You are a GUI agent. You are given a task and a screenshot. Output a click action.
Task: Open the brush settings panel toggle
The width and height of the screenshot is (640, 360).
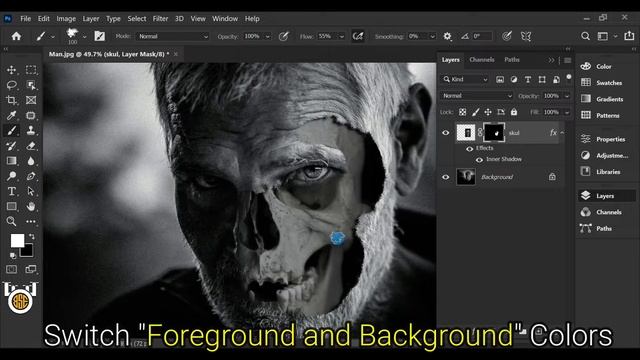[x=100, y=36]
